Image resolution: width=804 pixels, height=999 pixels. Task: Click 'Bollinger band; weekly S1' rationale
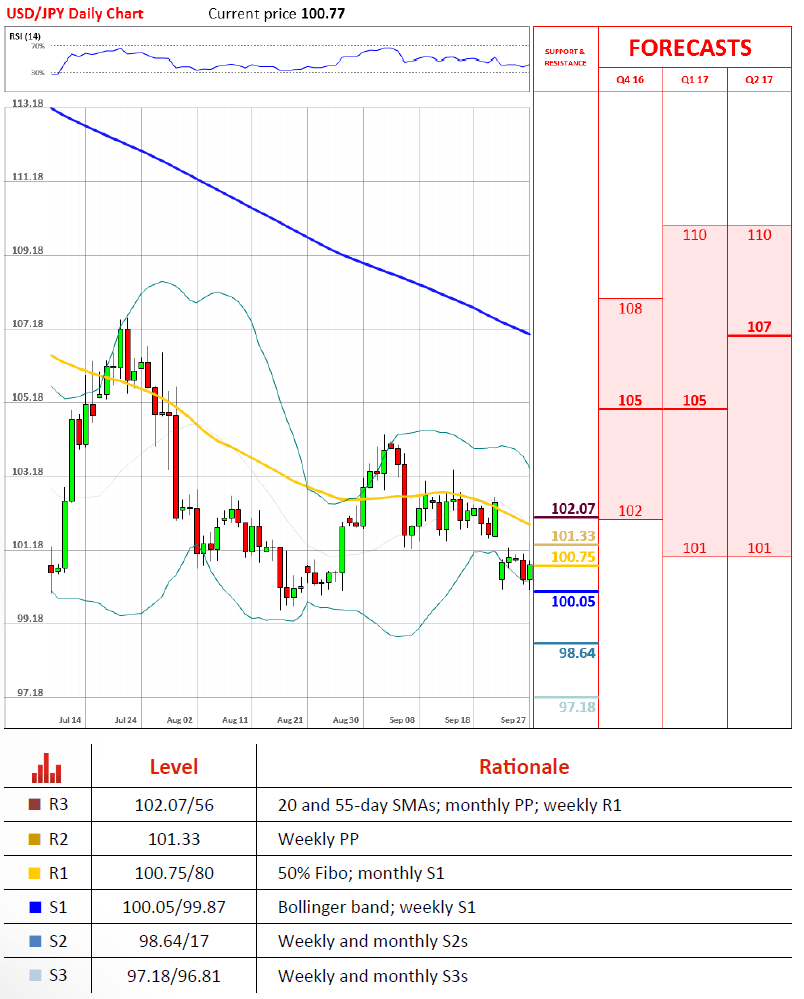377,907
